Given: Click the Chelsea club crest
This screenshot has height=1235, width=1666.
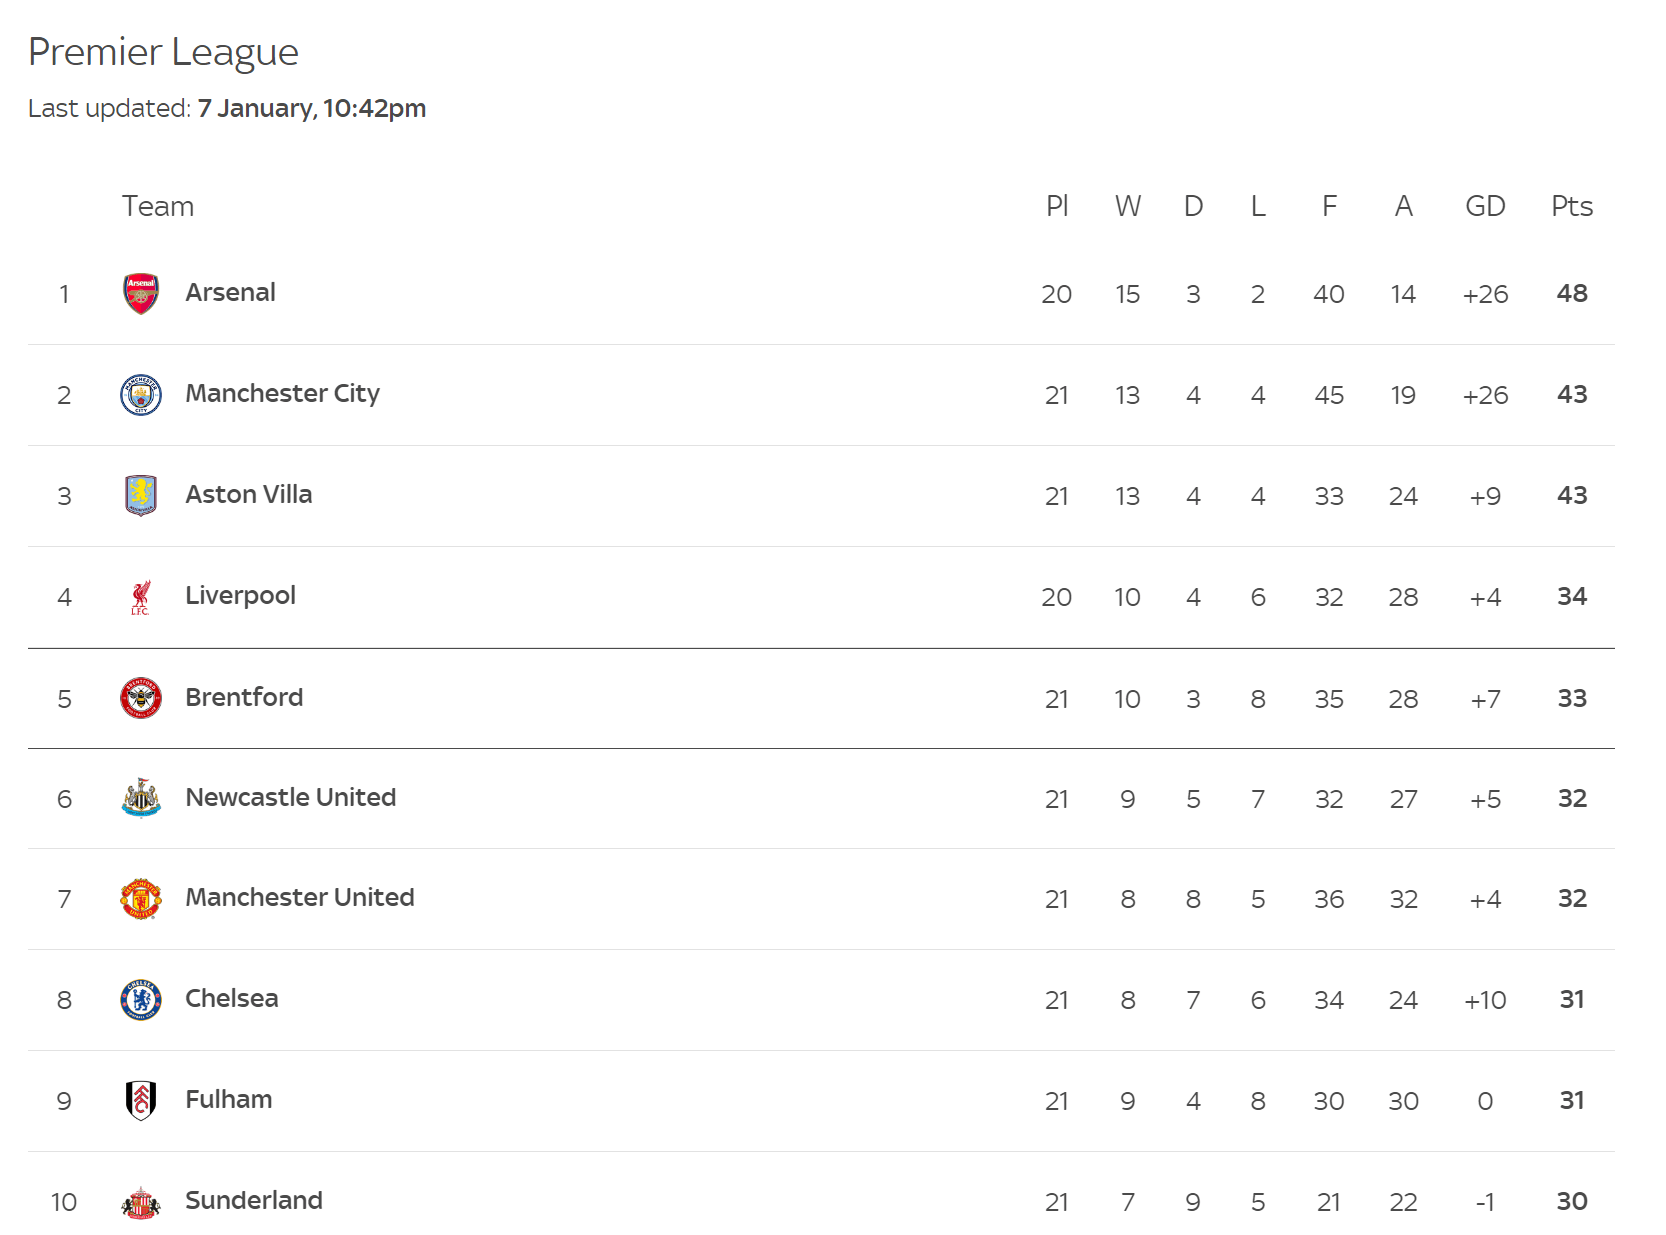Looking at the screenshot, I should [141, 1000].
